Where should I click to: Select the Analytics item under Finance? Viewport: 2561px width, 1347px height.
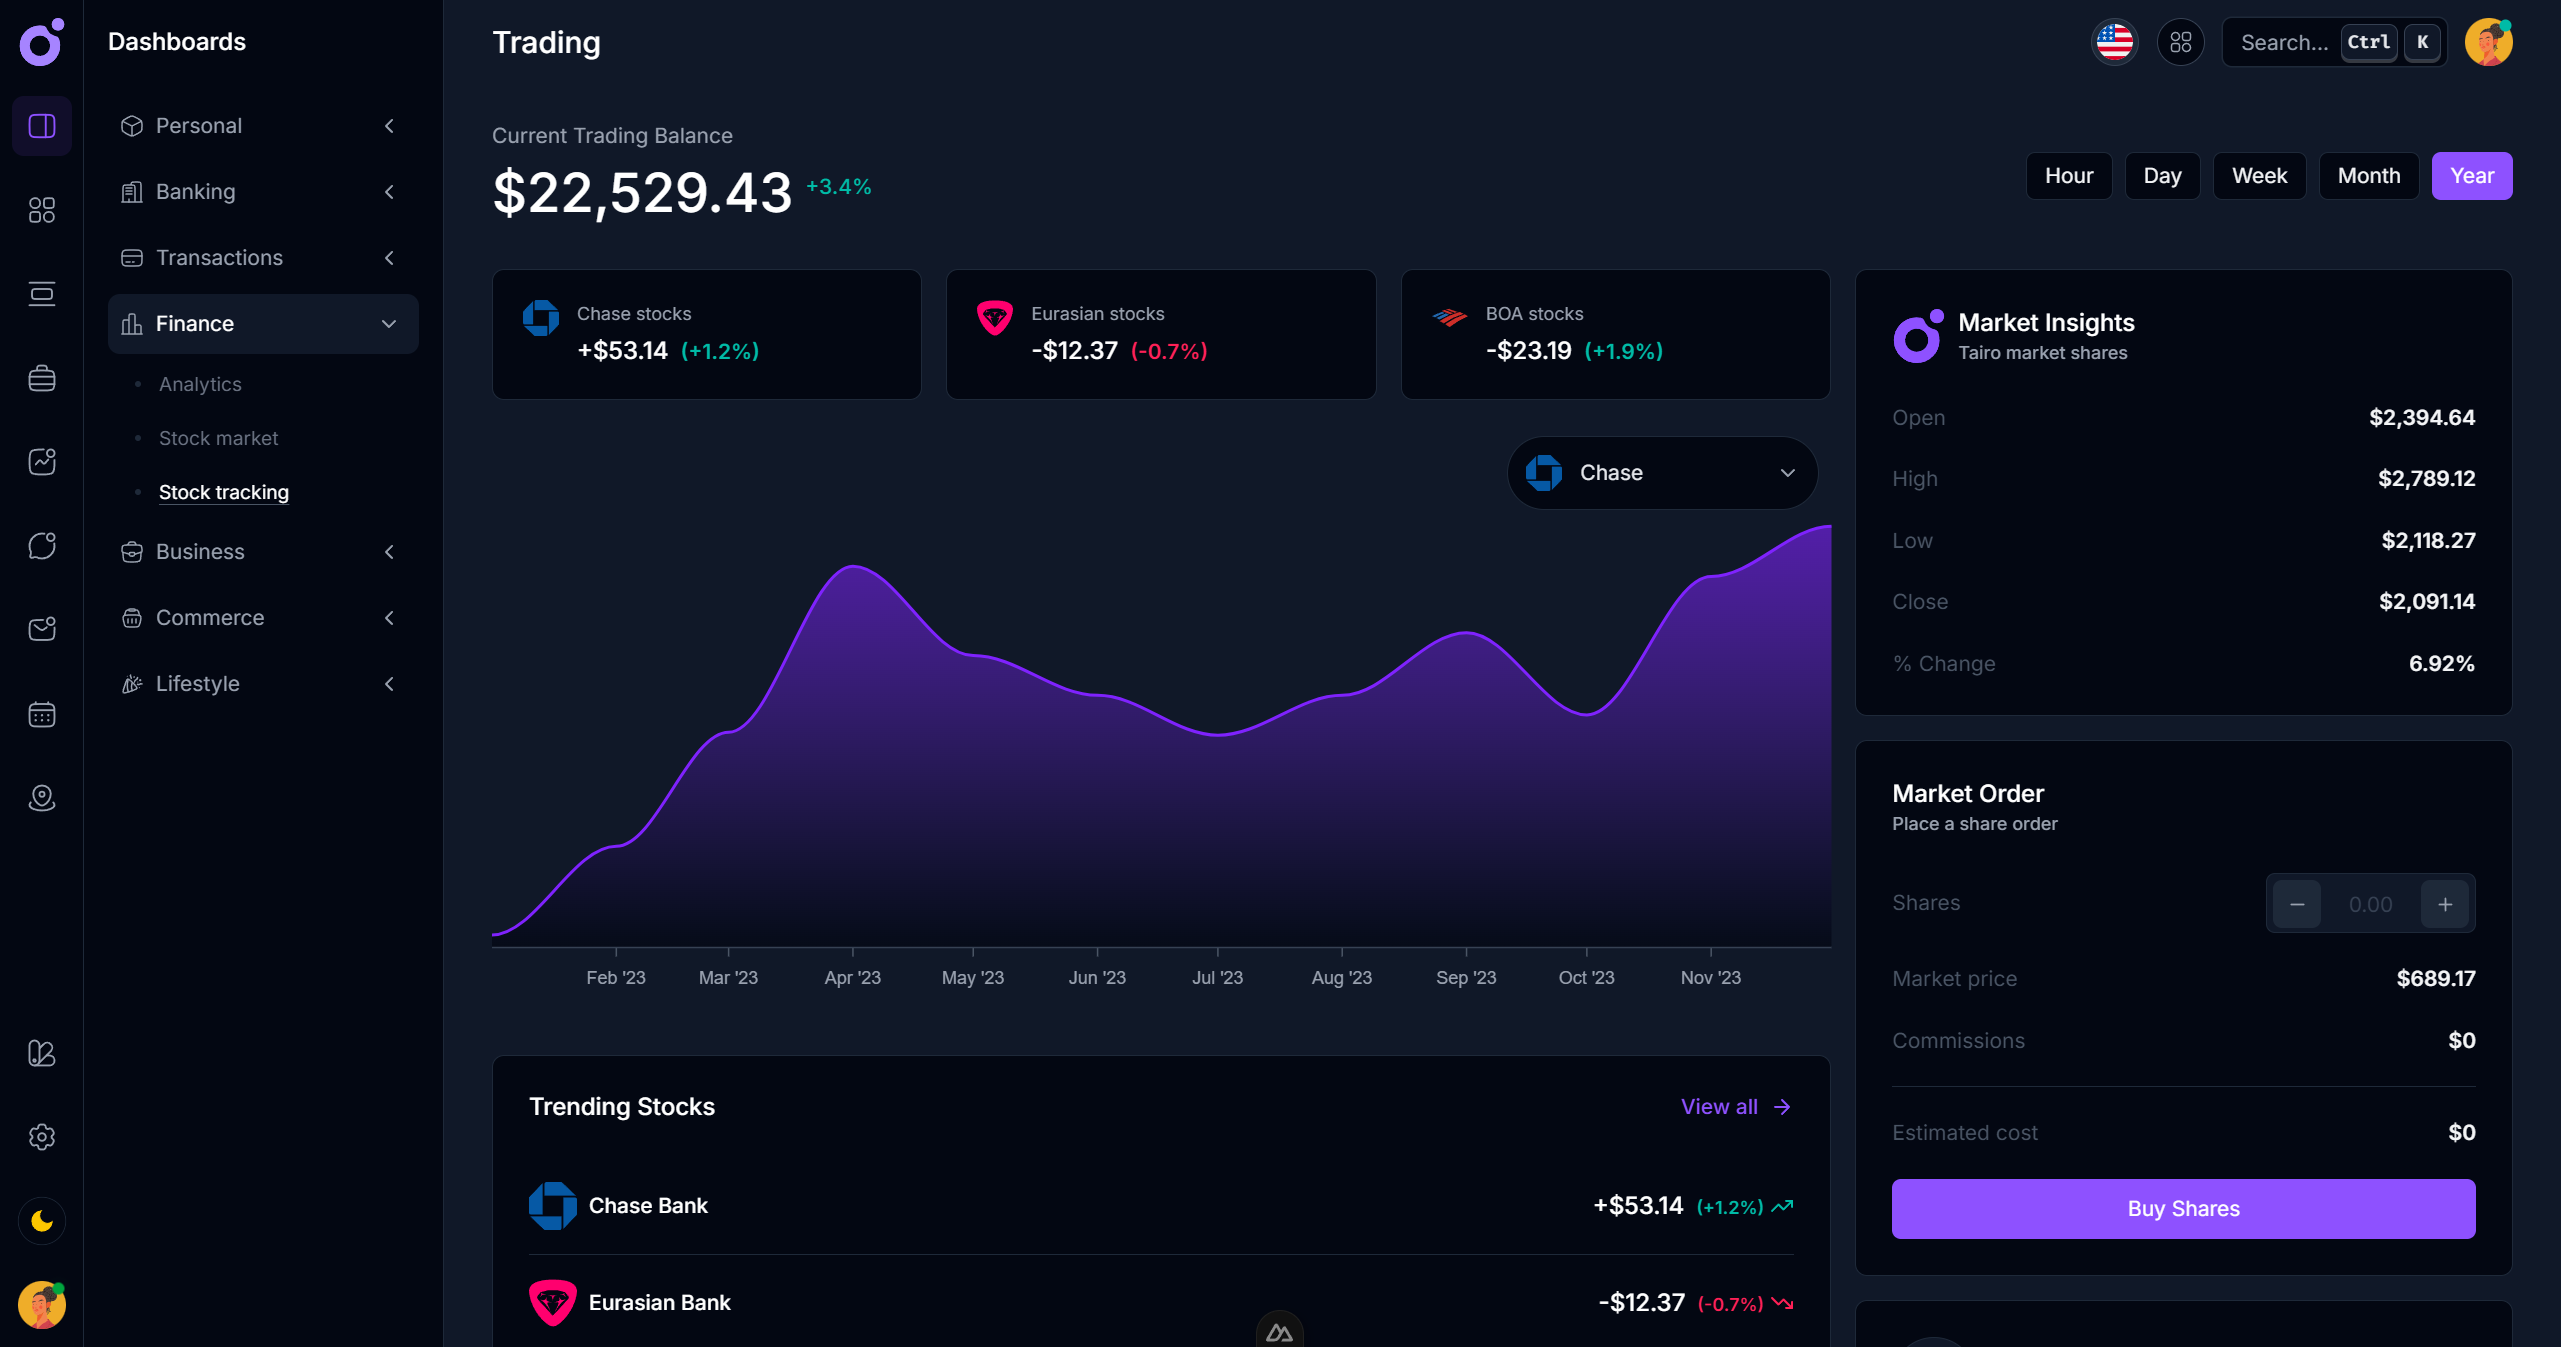pyautogui.click(x=200, y=383)
